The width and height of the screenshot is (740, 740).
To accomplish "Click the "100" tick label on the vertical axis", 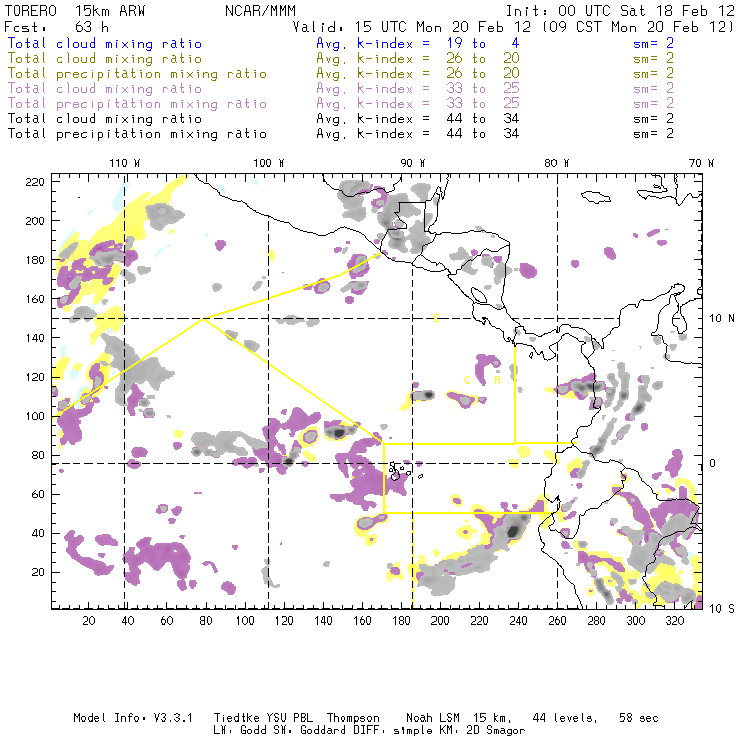I will [35, 416].
